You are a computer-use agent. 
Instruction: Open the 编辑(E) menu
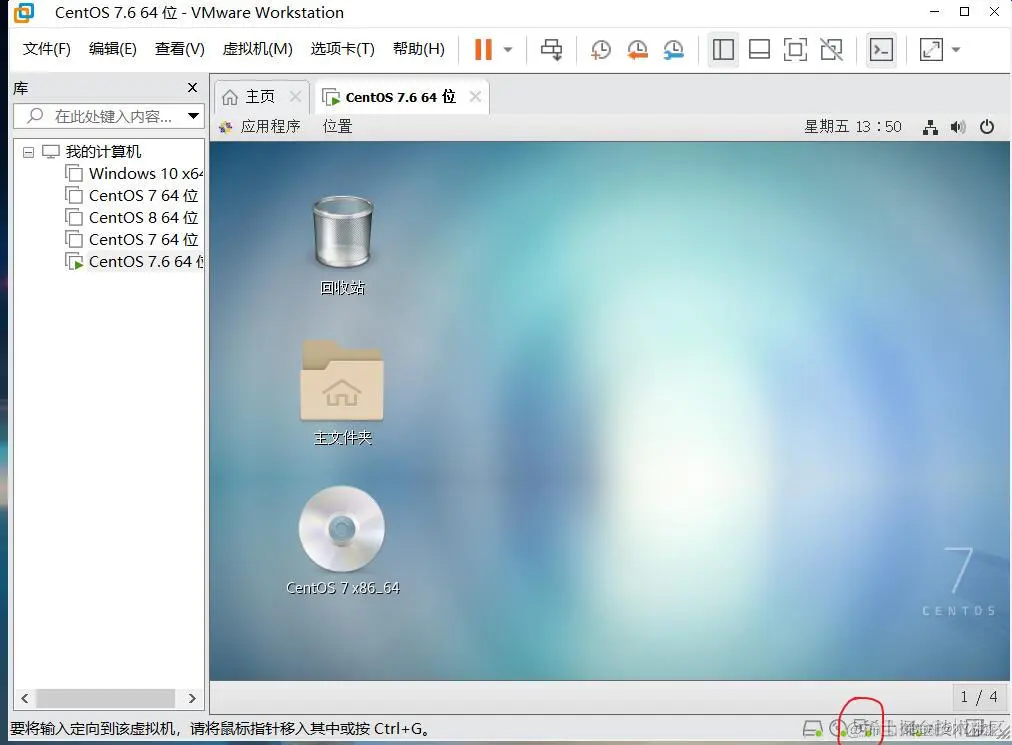112,49
